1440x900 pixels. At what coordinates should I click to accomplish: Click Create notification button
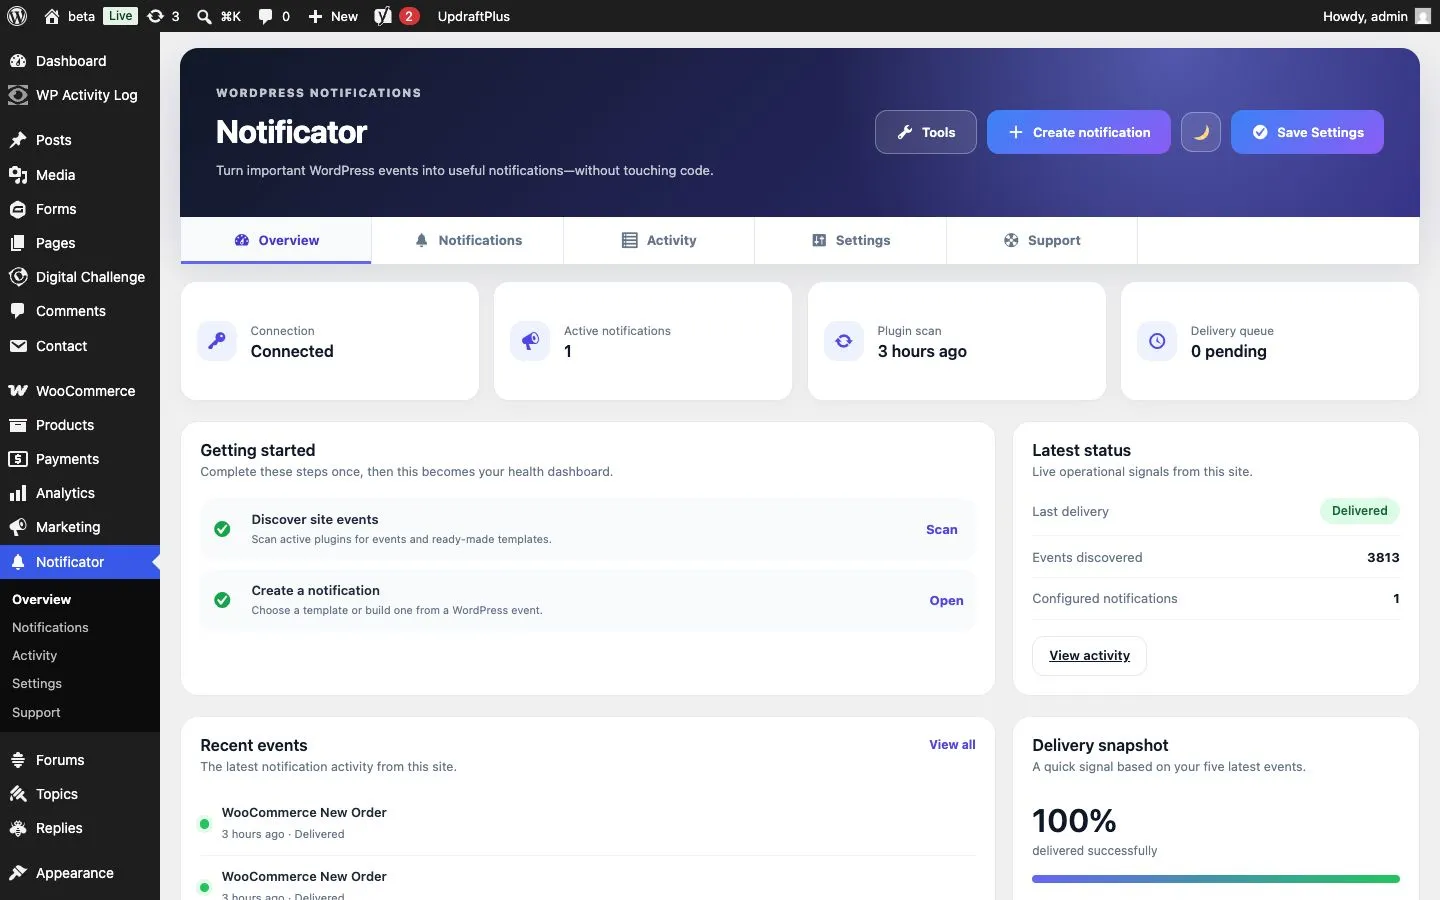coord(1079,132)
